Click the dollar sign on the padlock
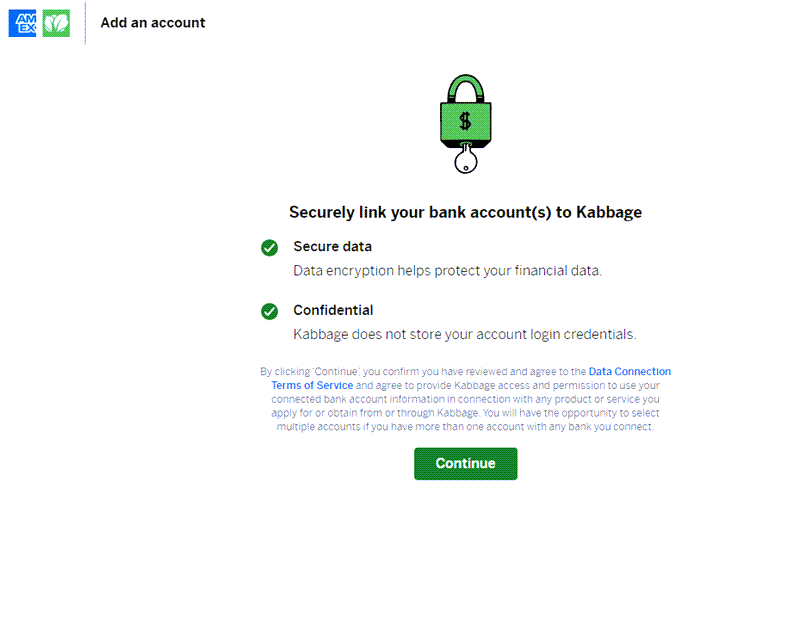This screenshot has width=800, height=636. tap(465, 121)
